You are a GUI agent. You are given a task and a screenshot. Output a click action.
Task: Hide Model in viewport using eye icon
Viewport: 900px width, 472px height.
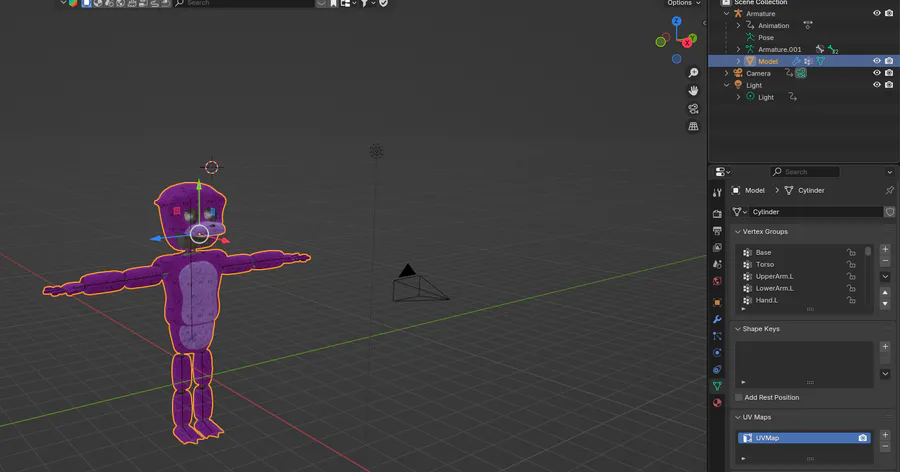coord(876,61)
